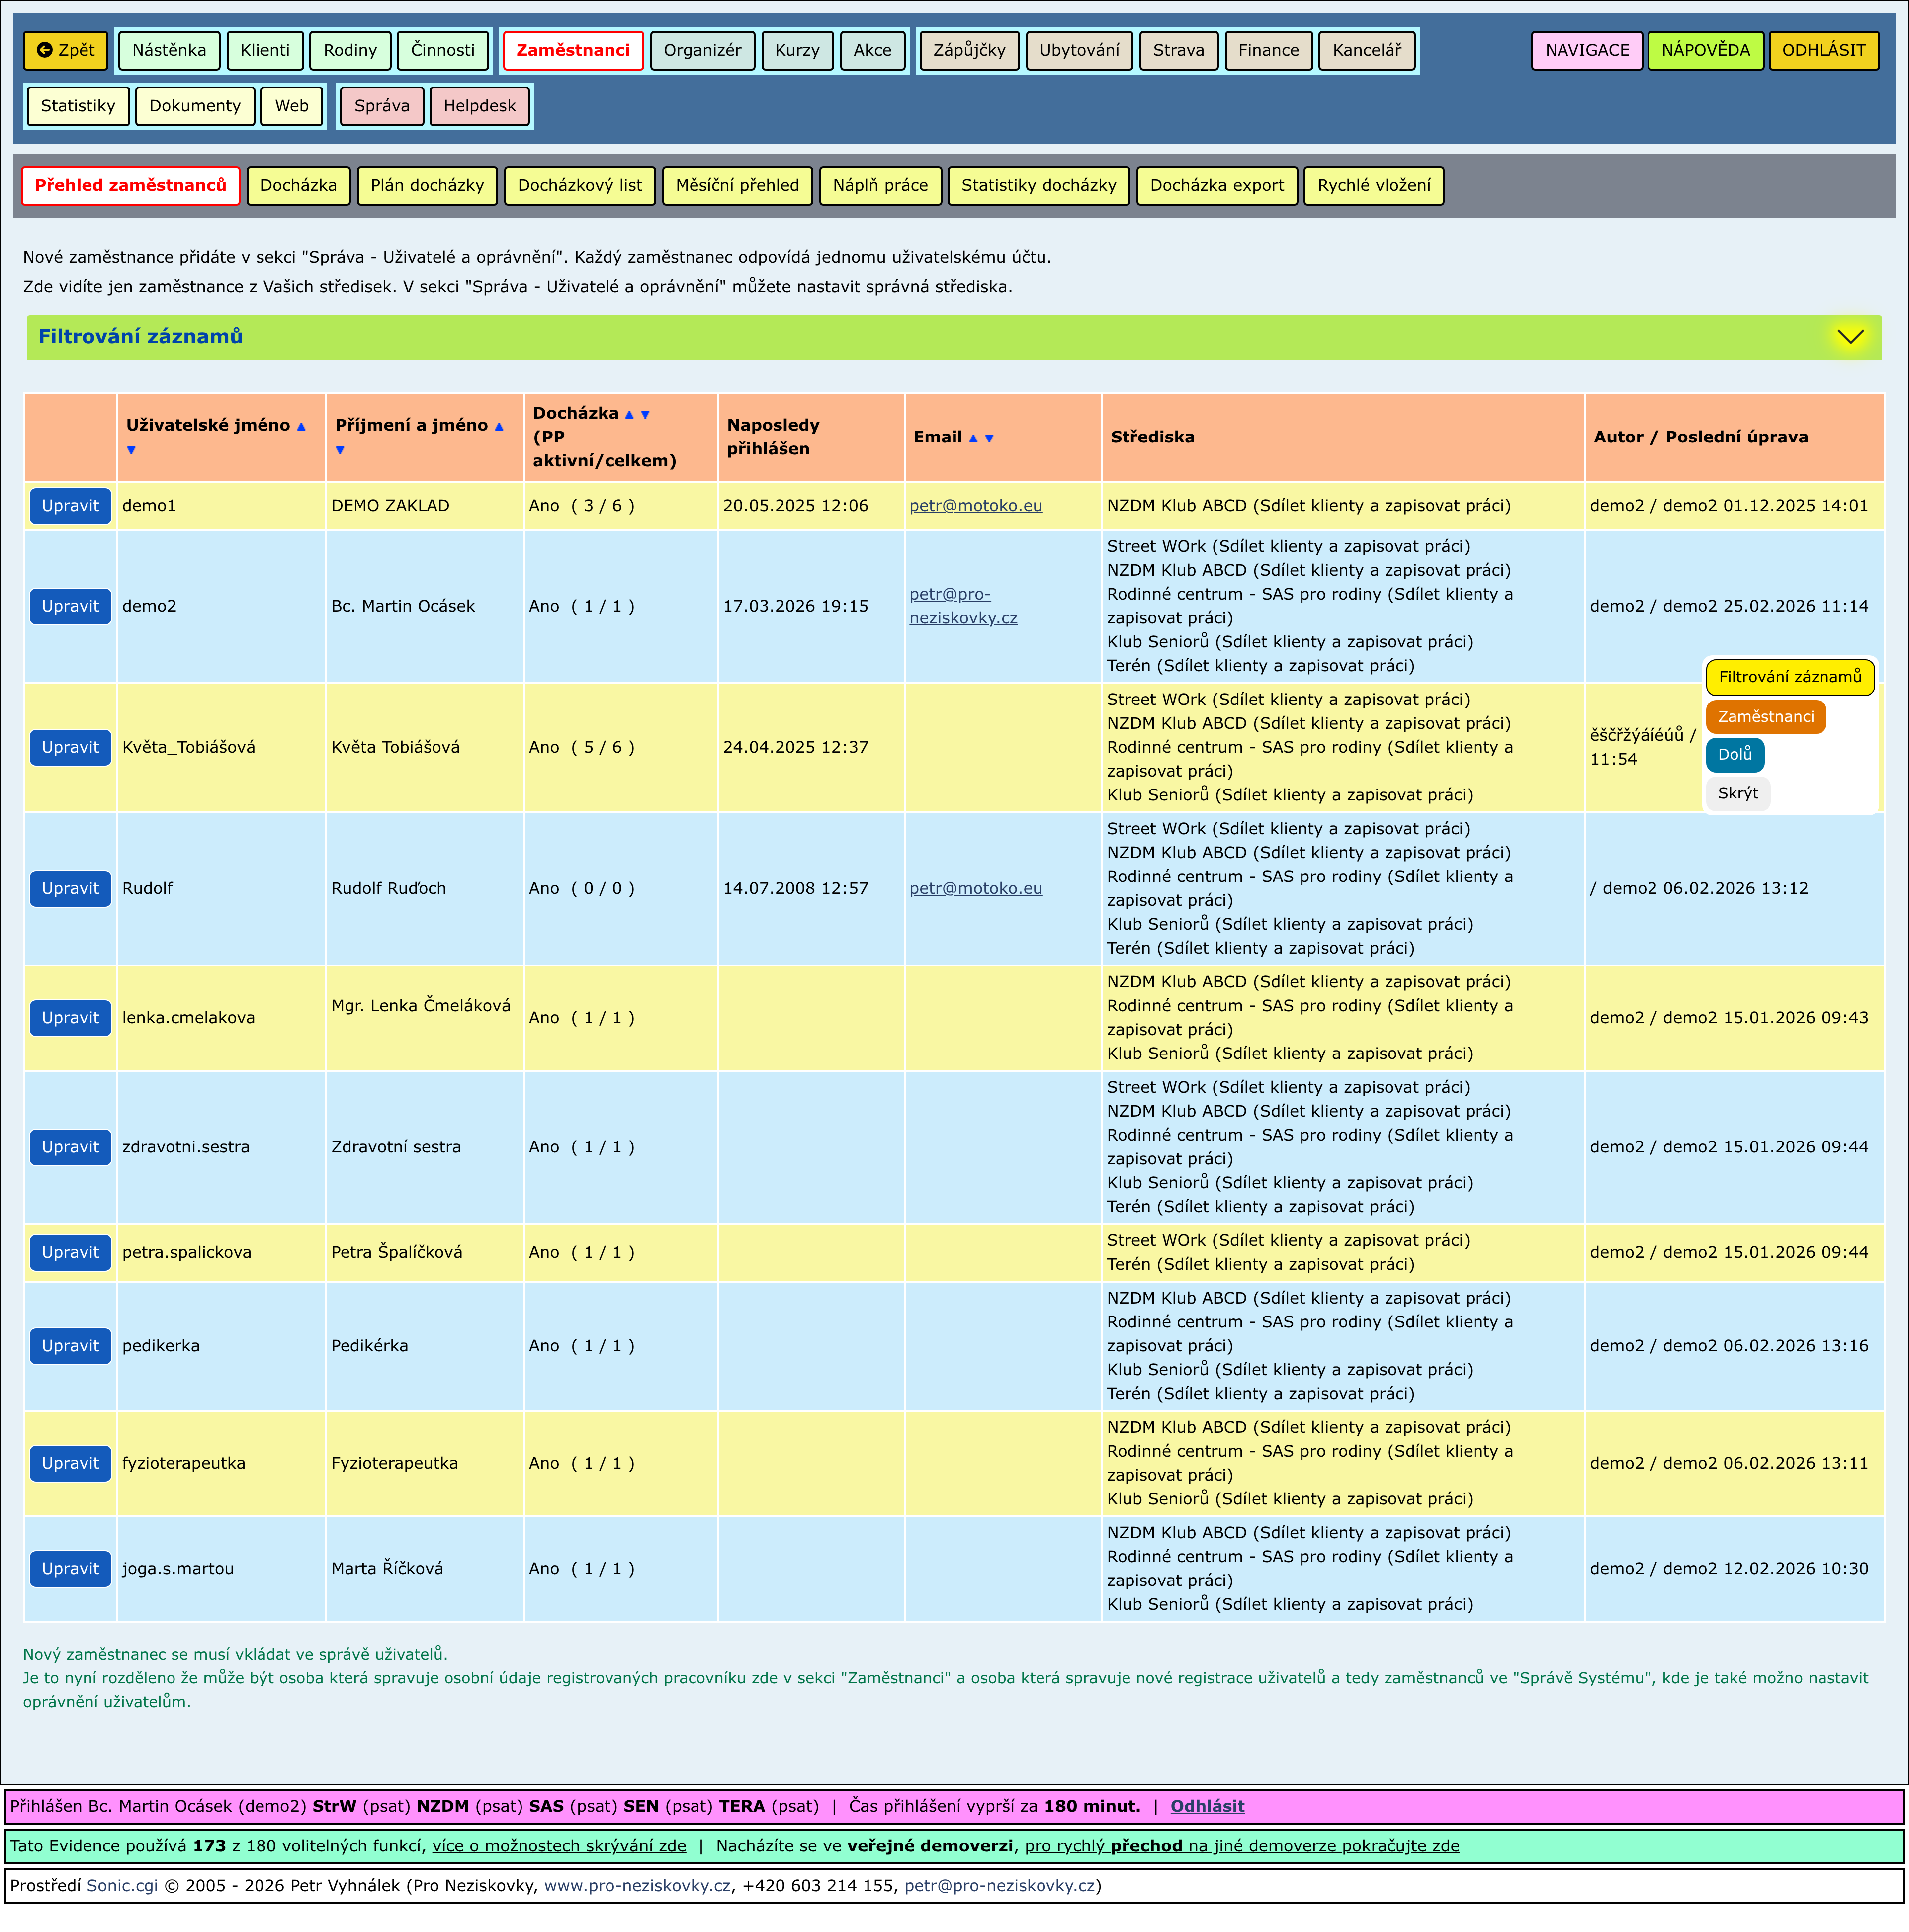Image resolution: width=1909 pixels, height=1932 pixels.
Task: Sort Email column ascending arrow
Action: pyautogui.click(x=973, y=439)
